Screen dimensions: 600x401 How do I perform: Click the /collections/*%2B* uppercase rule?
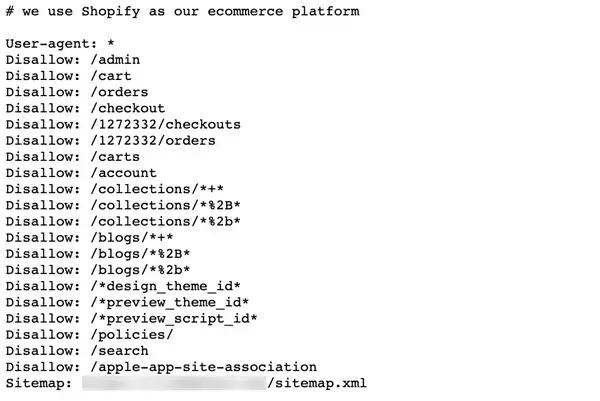pos(166,205)
